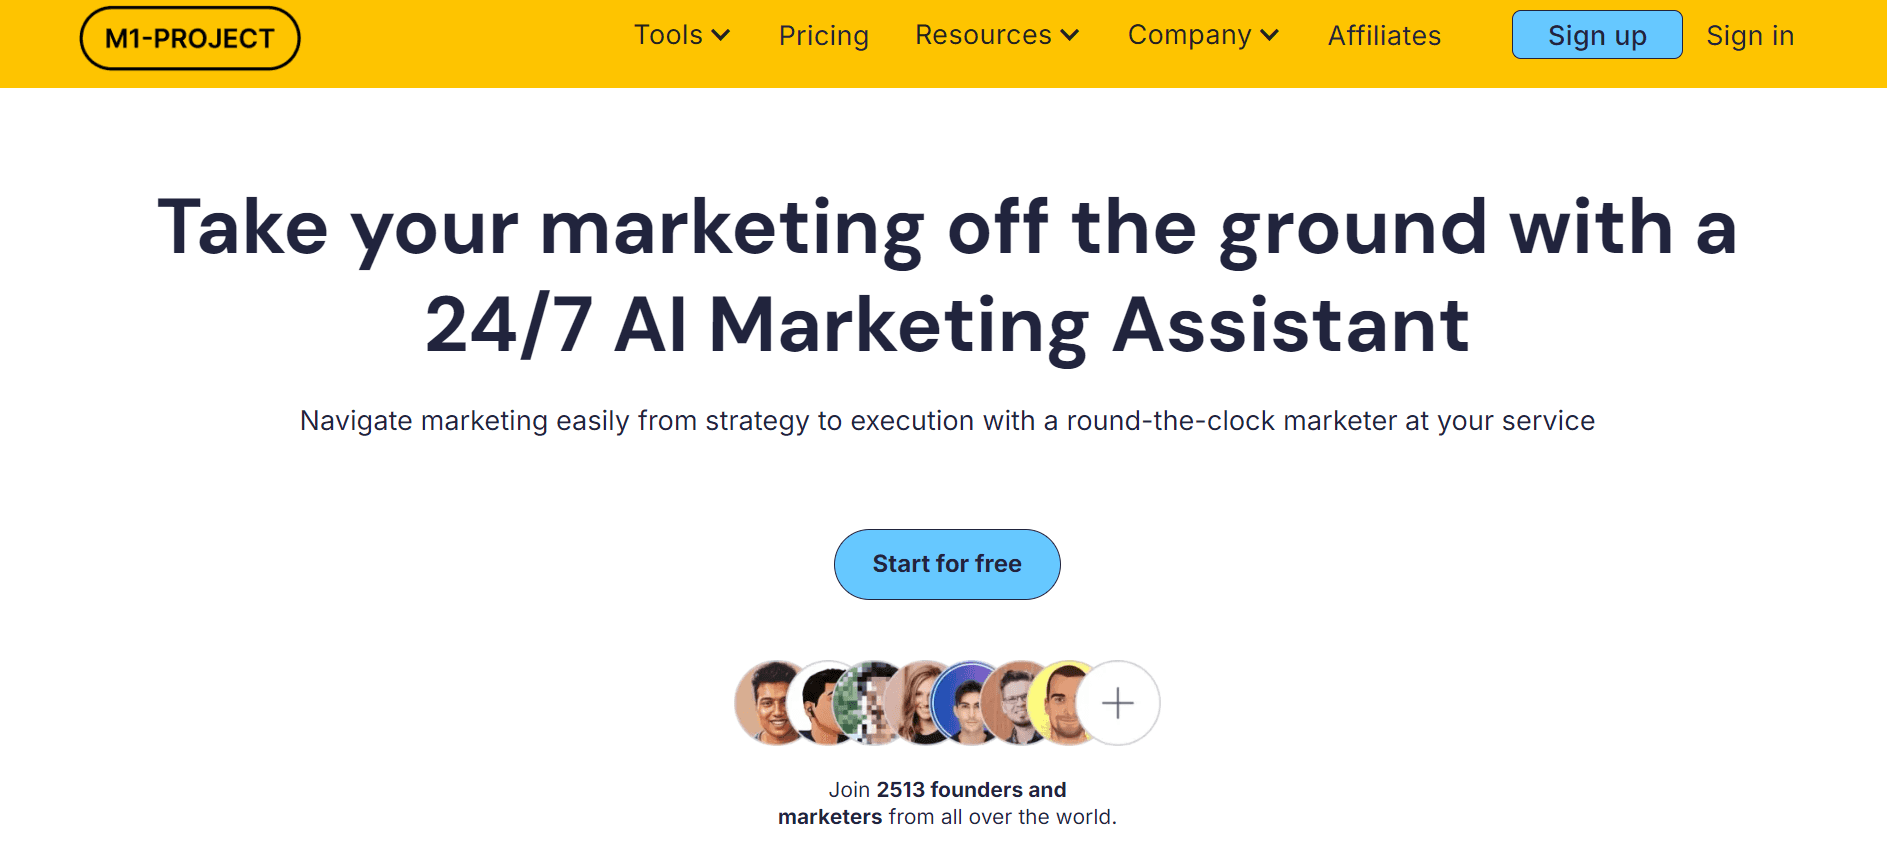Go to the Pricing page
This screenshot has width=1887, height=861.
(x=823, y=35)
